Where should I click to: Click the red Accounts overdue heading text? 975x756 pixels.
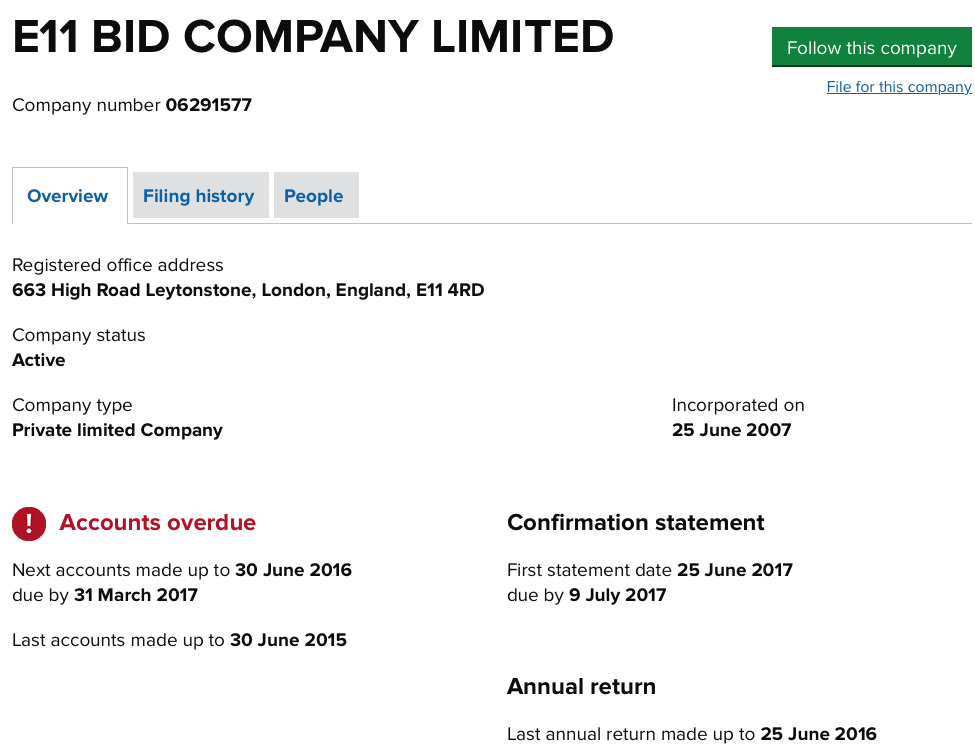pyautogui.click(x=157, y=523)
